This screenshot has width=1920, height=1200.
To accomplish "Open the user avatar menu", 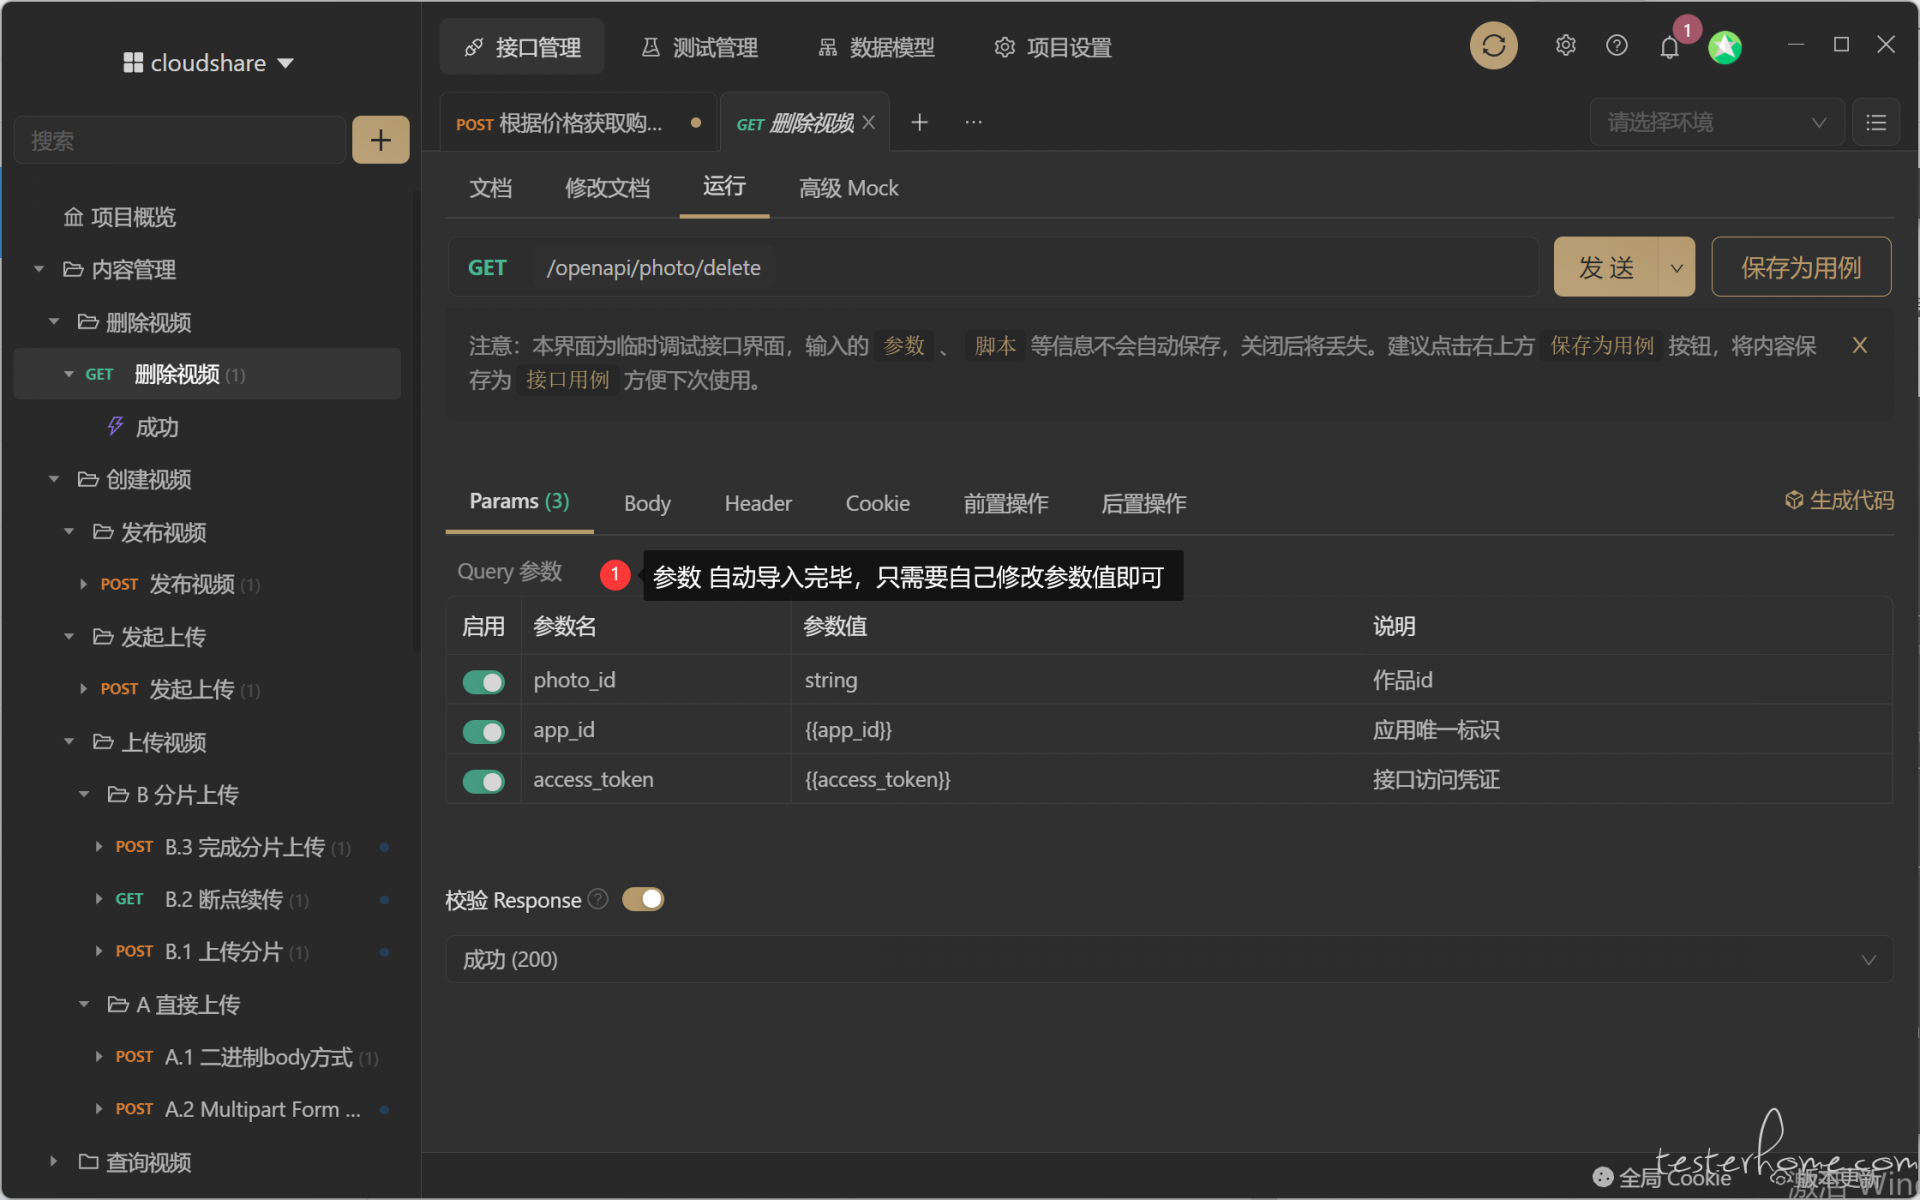I will 1725,47.
